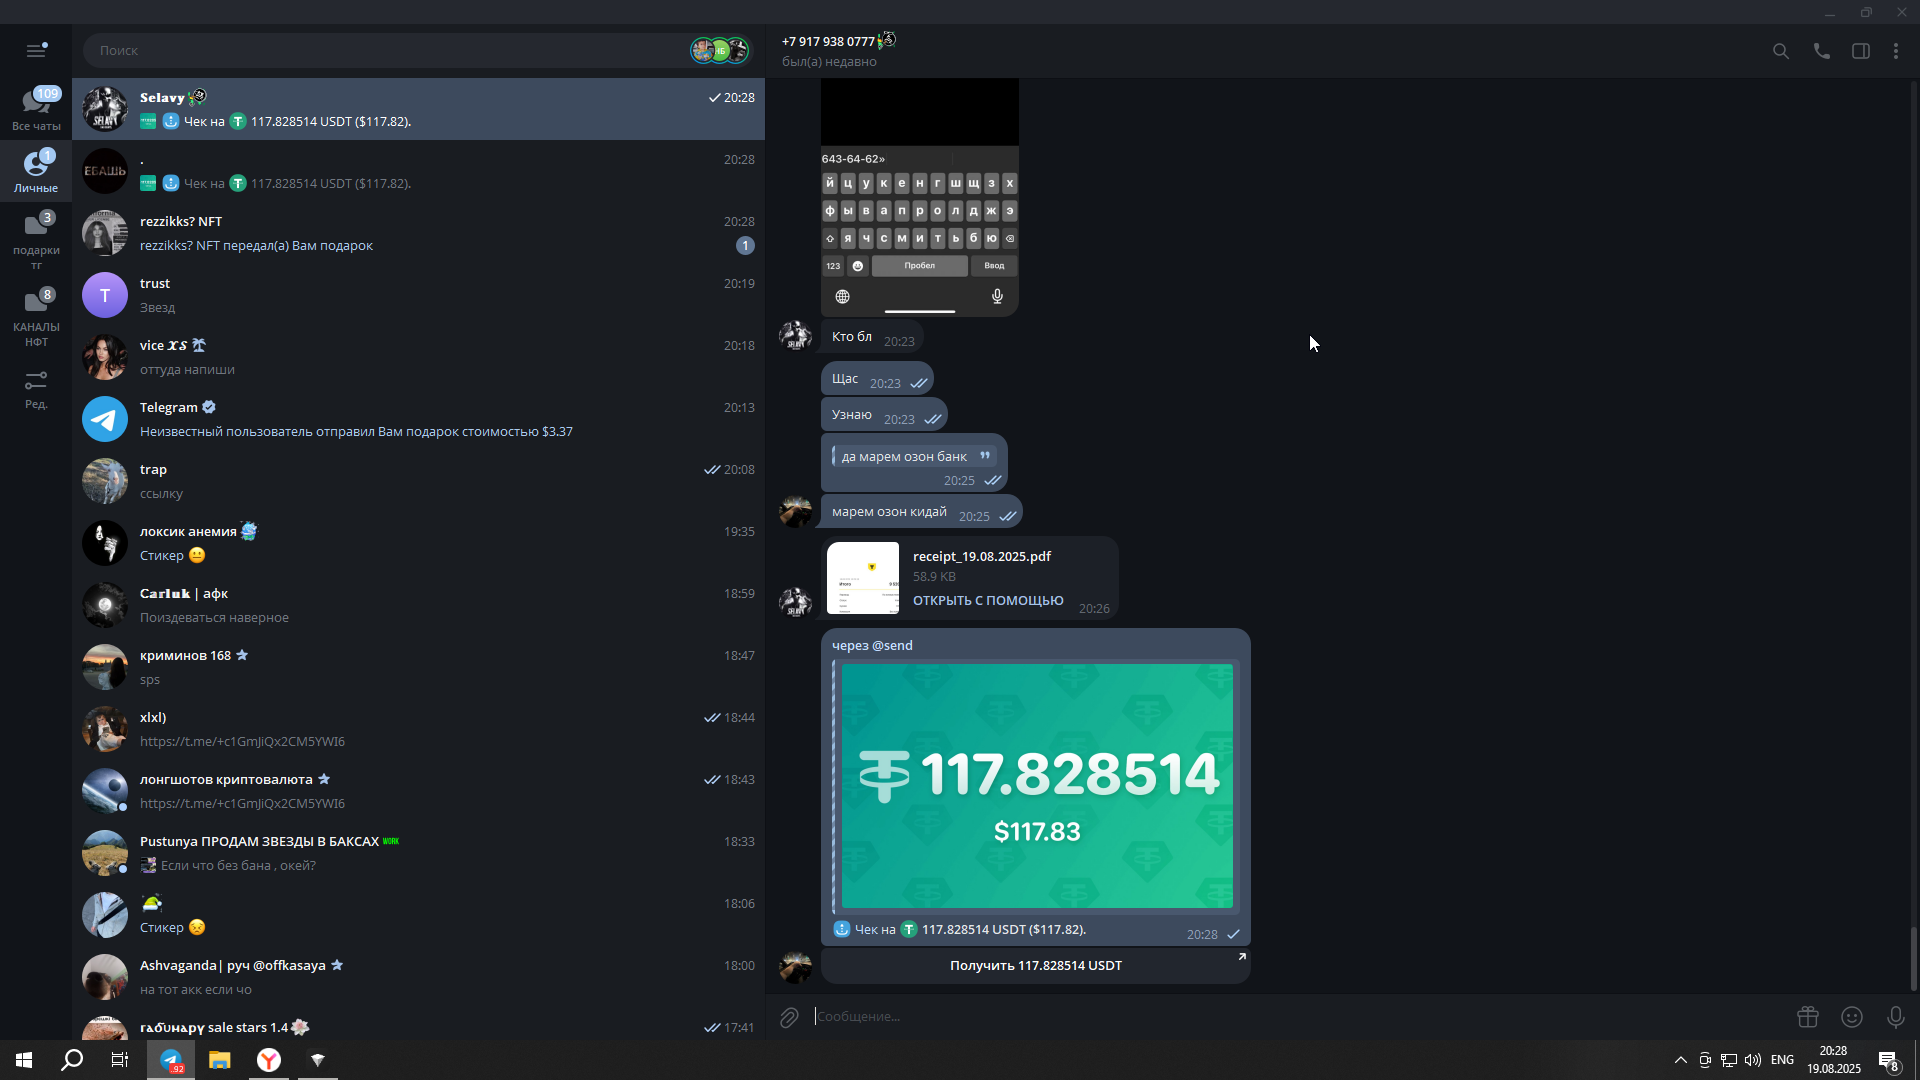Switch to the Все чаты folder
1920x1080 pixels.
(36, 109)
